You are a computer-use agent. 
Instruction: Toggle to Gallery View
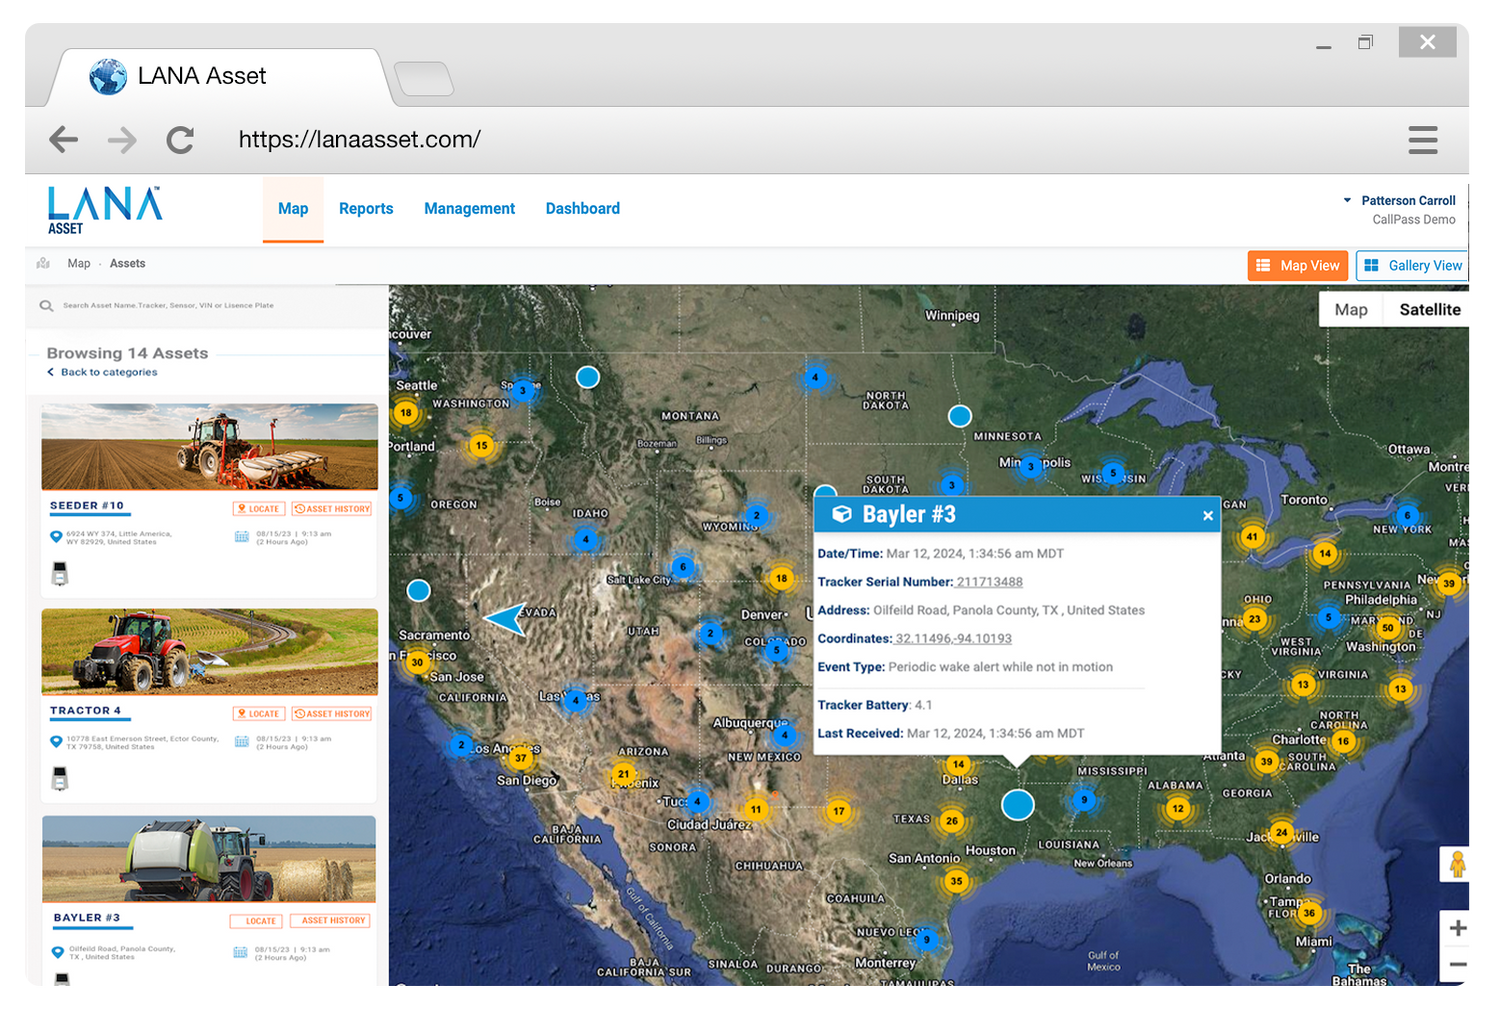[x=1413, y=266]
